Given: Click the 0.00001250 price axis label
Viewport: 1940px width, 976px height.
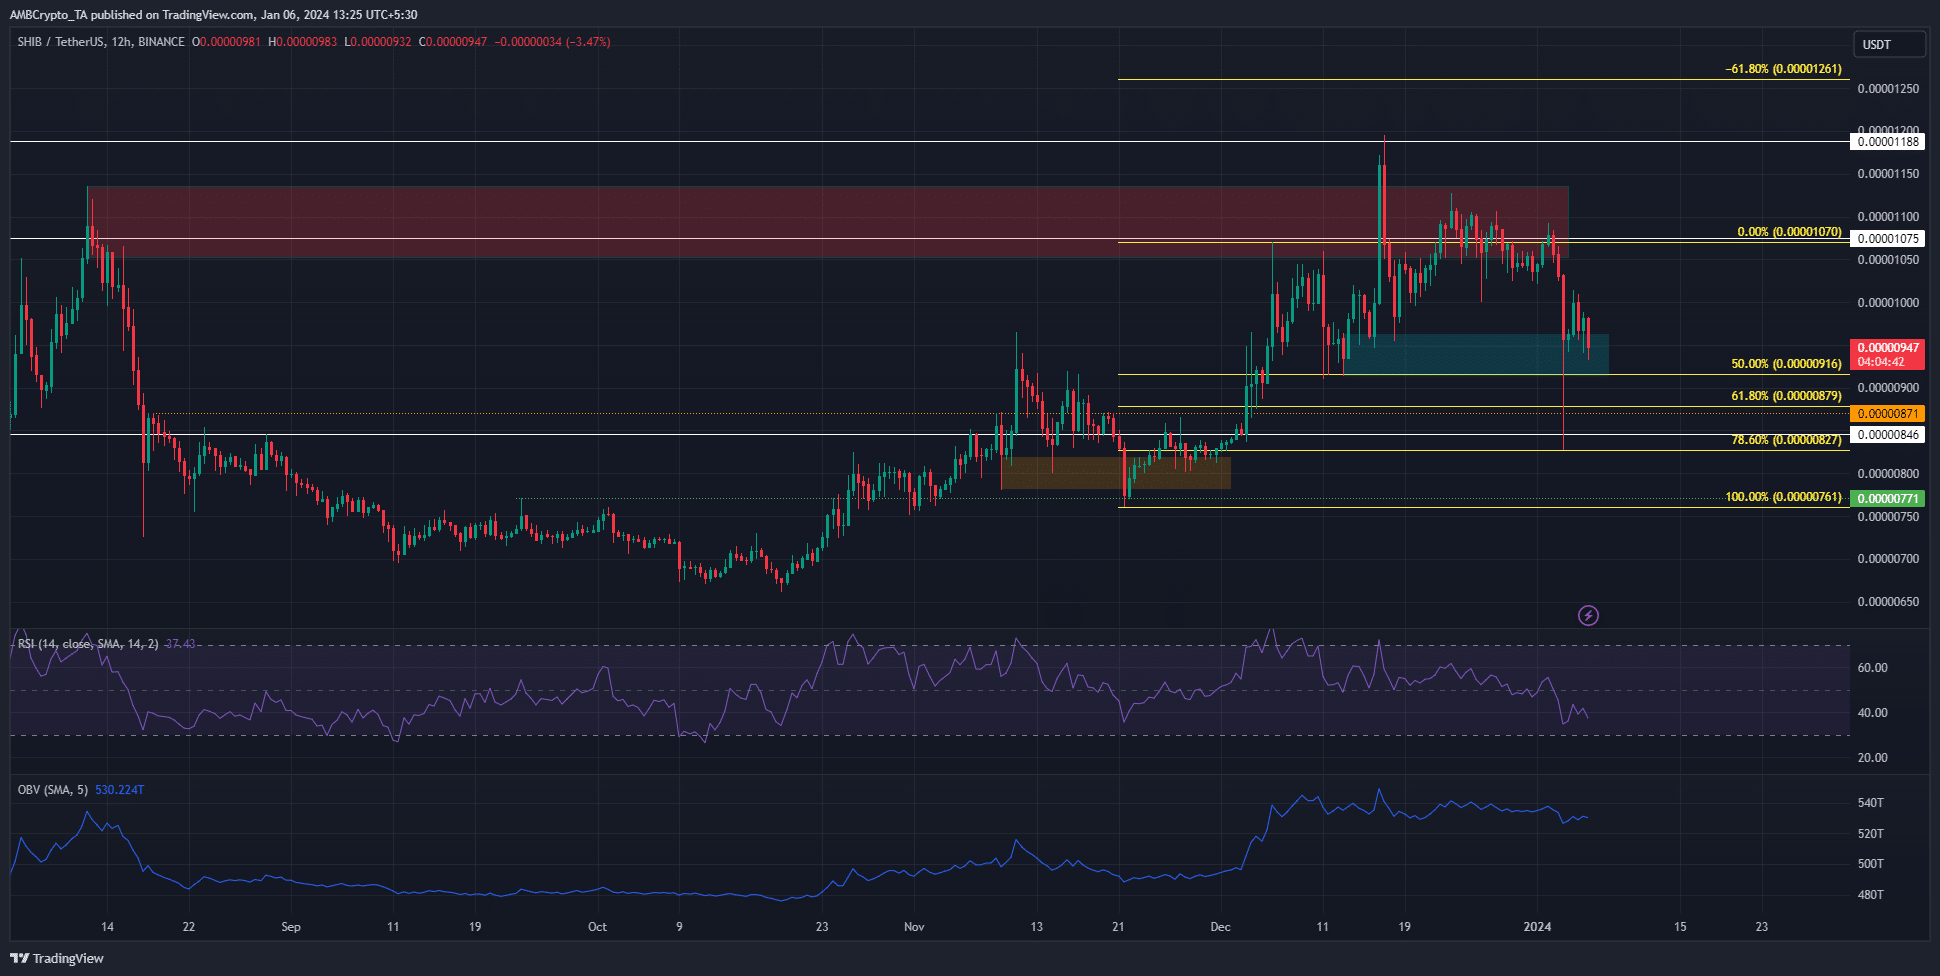Looking at the screenshot, I should 1888,89.
